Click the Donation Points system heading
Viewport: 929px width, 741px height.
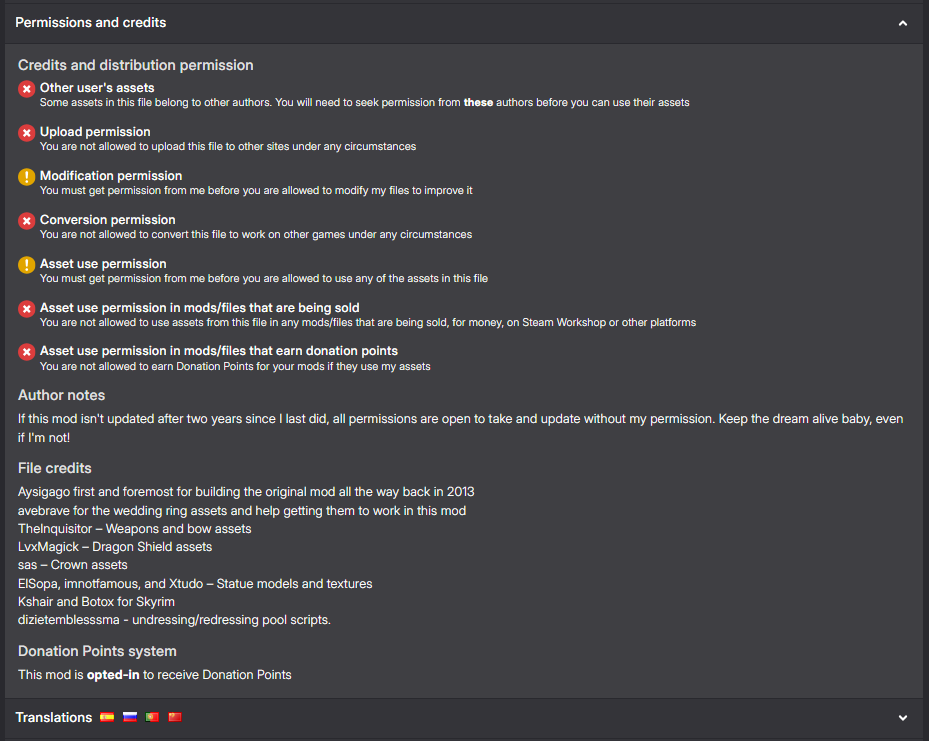pyautogui.click(x=97, y=651)
